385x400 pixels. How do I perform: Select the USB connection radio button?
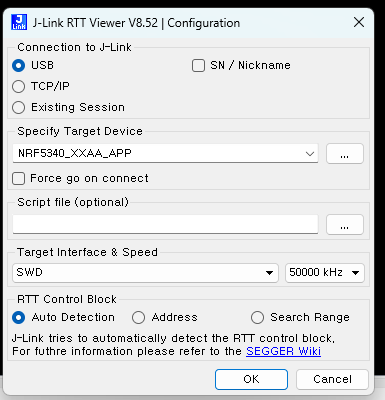click(x=18, y=65)
